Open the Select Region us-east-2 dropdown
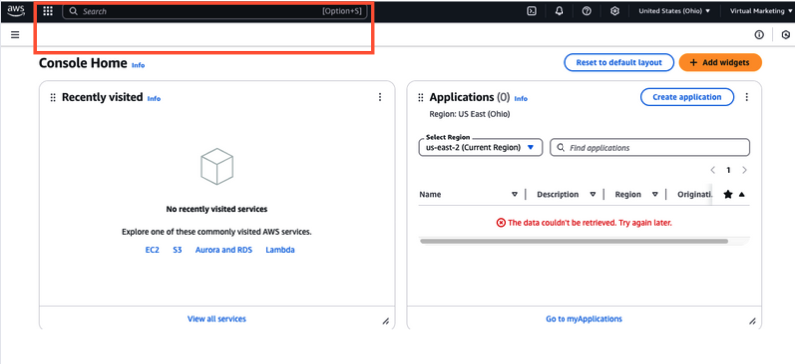795x364 pixels. (x=481, y=148)
